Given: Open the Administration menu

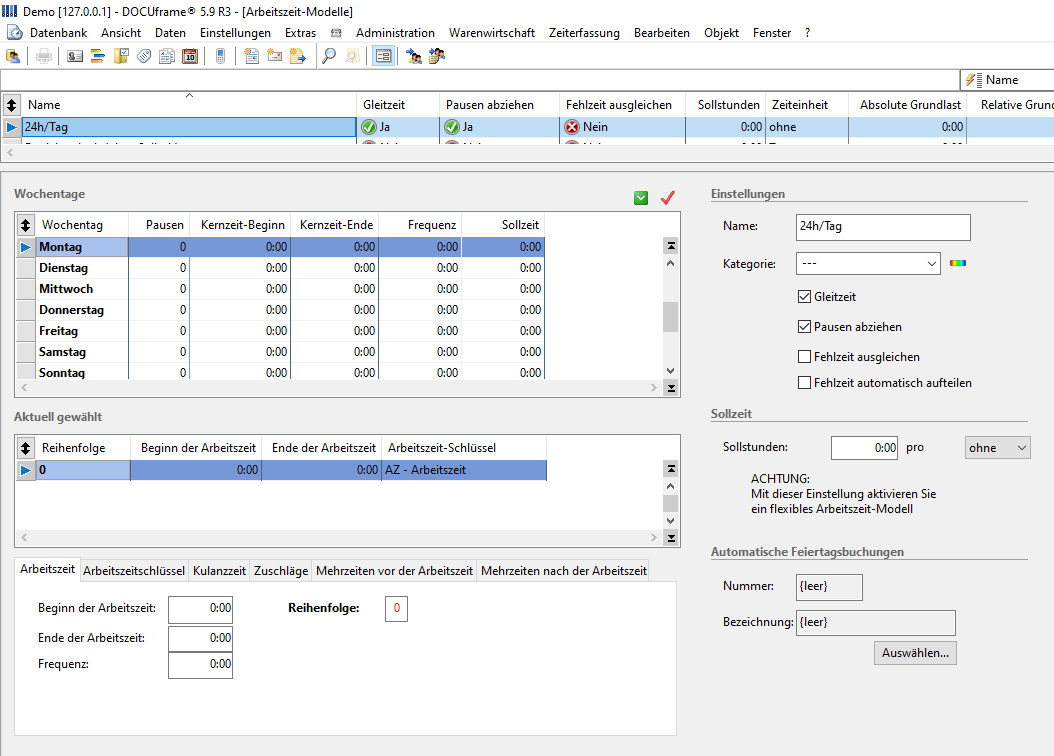Looking at the screenshot, I should 395,33.
